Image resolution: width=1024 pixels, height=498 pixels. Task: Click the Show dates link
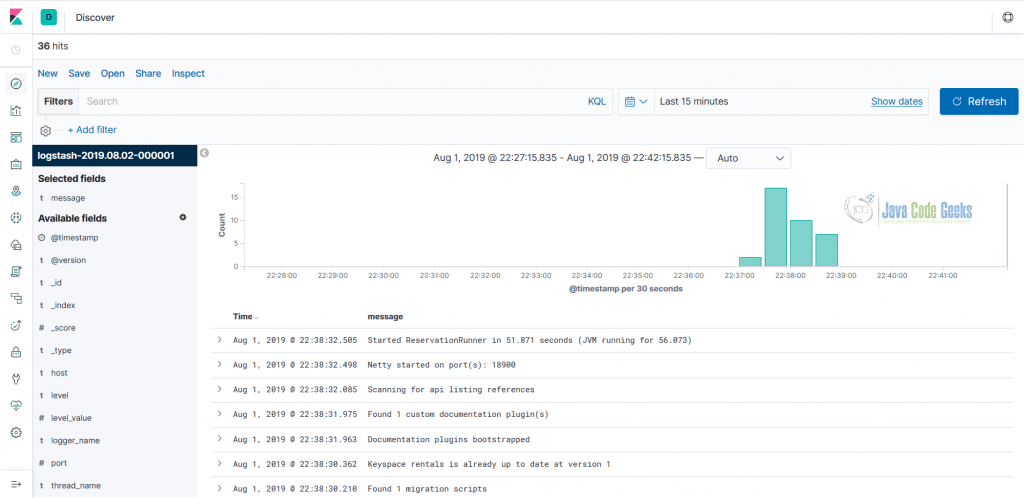point(897,101)
